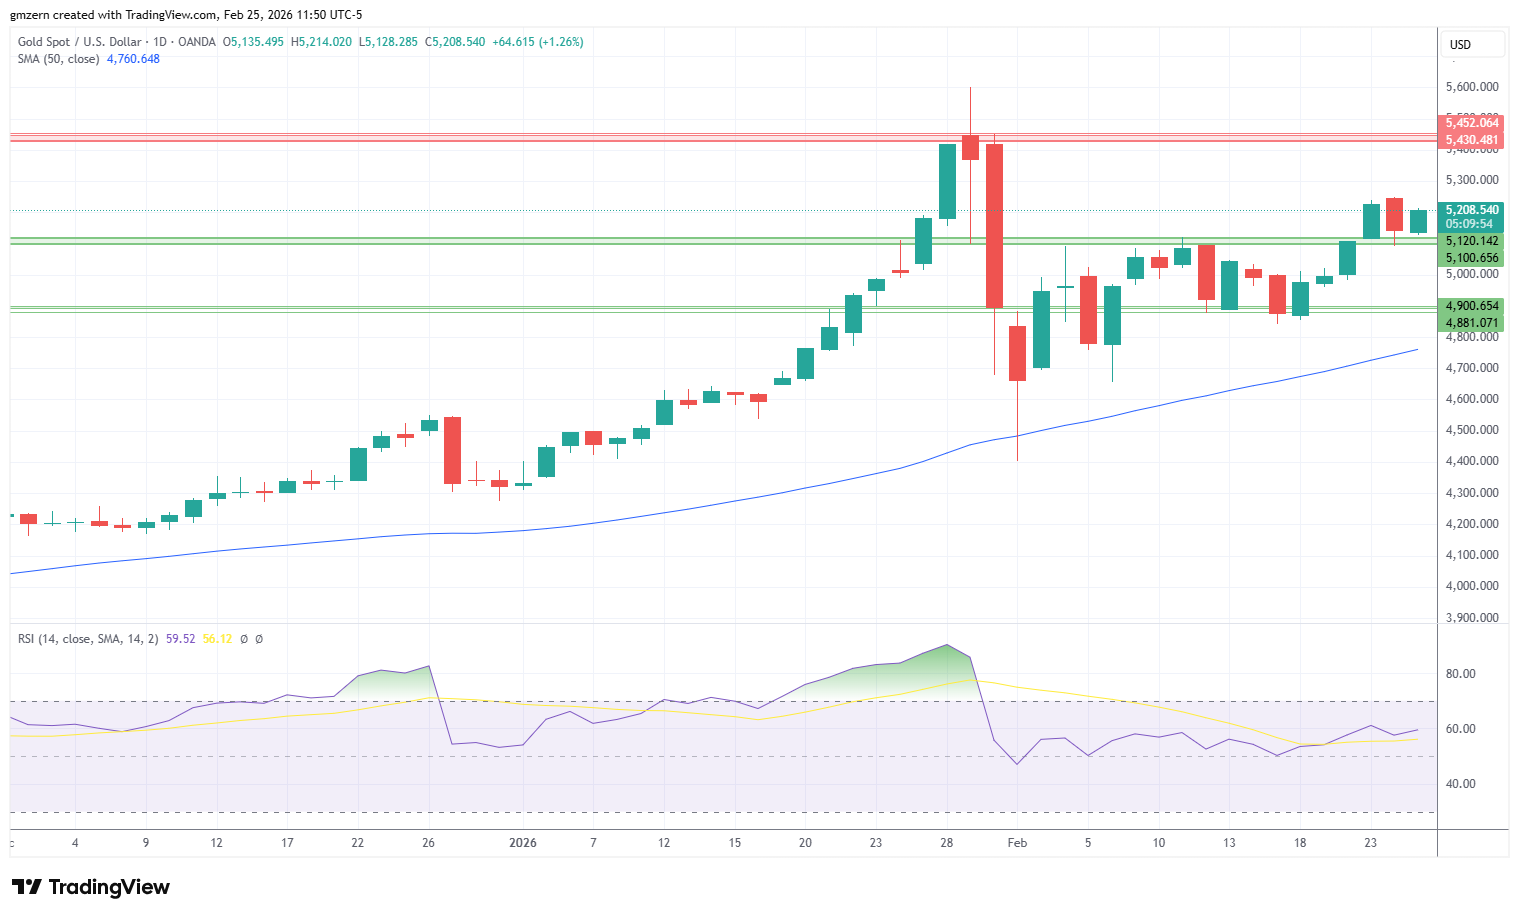Click the green 5,120.142 price tag
Viewport: 1519px width, 917px height.
click(x=1470, y=241)
